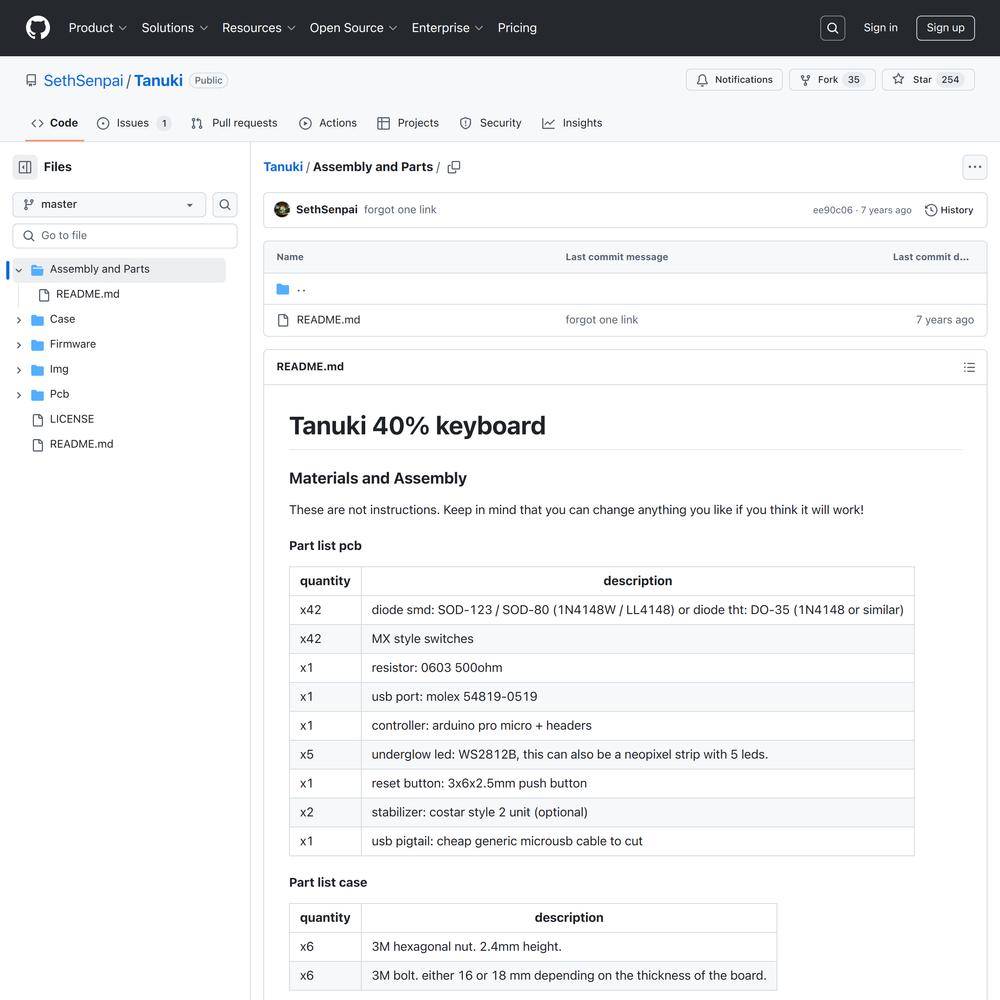Click SethSenpai avatar in commit bar
Image resolution: width=1000 pixels, height=1000 pixels.
coord(282,210)
